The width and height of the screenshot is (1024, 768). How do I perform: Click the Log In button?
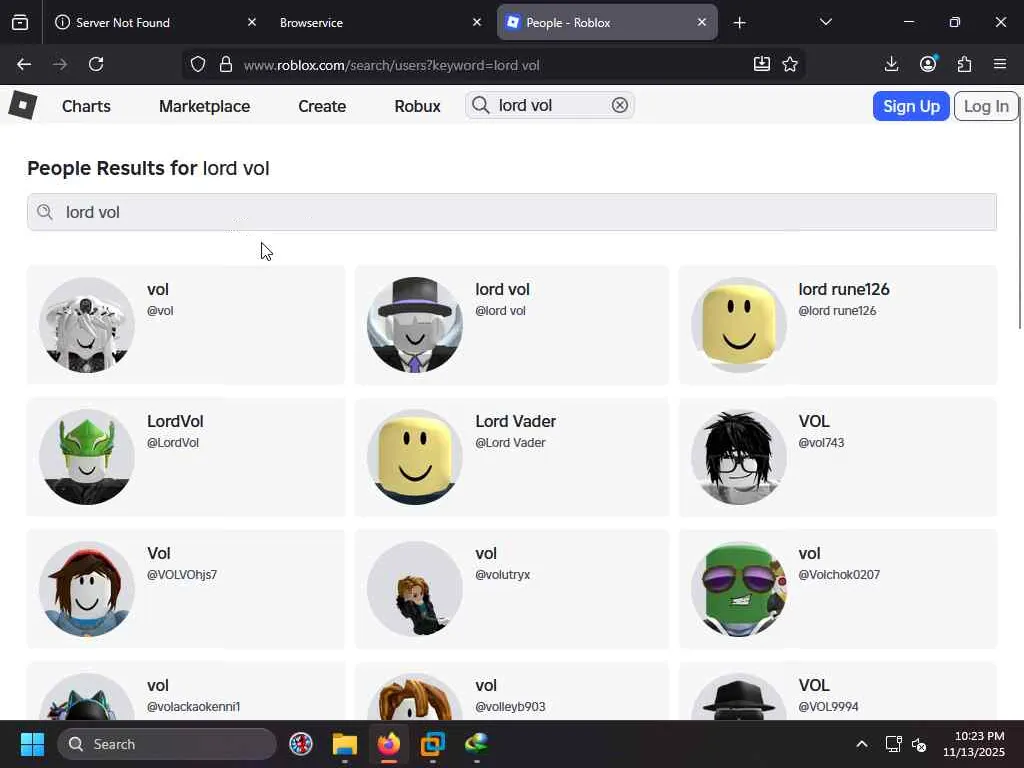(x=986, y=106)
